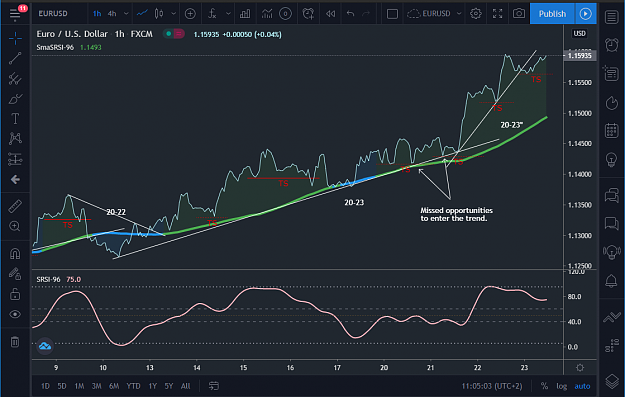
Task: Open the financials bar chart button
Action: (x=245, y=14)
